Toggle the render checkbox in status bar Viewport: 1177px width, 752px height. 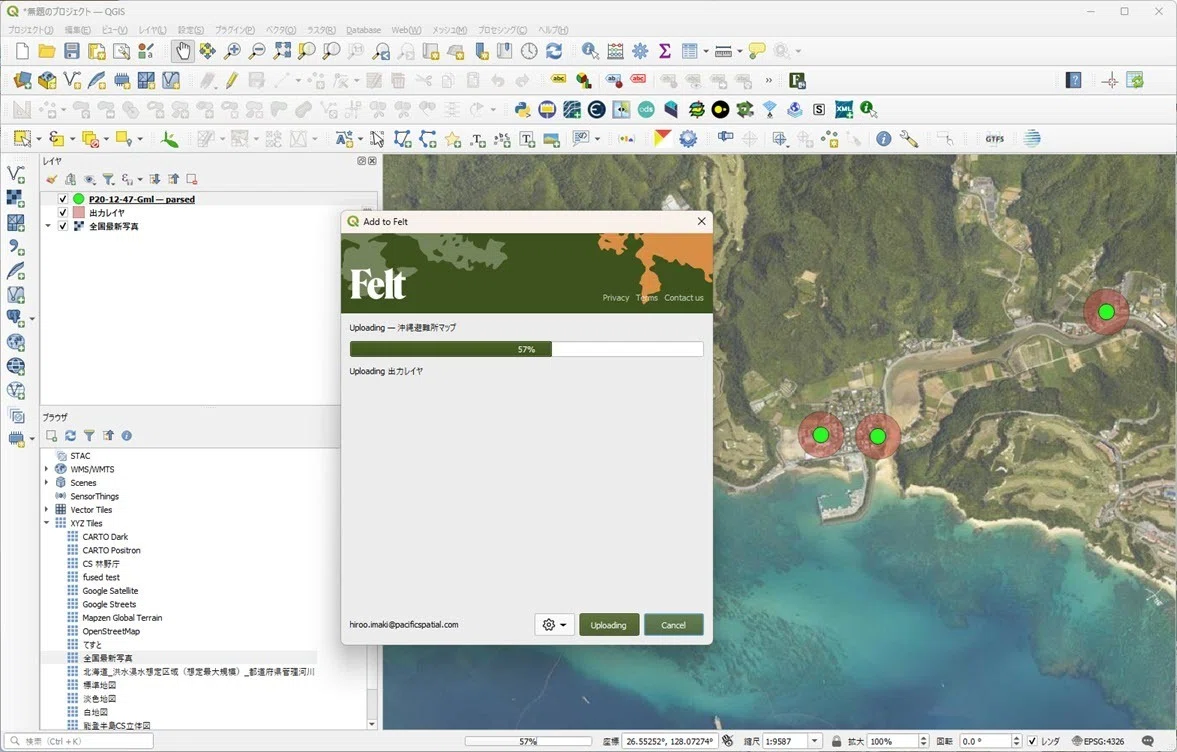[1032, 741]
